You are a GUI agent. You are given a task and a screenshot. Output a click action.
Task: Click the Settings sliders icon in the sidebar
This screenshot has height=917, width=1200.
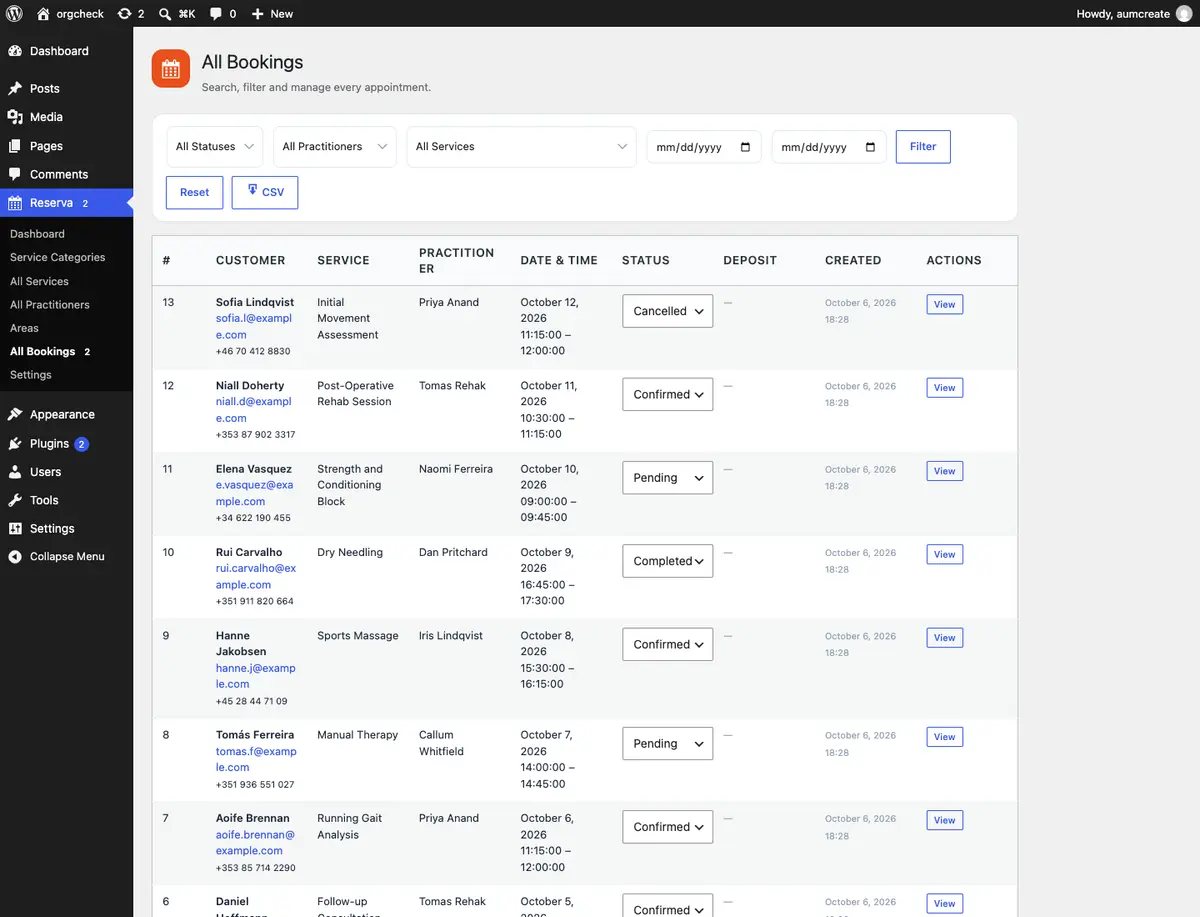pos(15,528)
